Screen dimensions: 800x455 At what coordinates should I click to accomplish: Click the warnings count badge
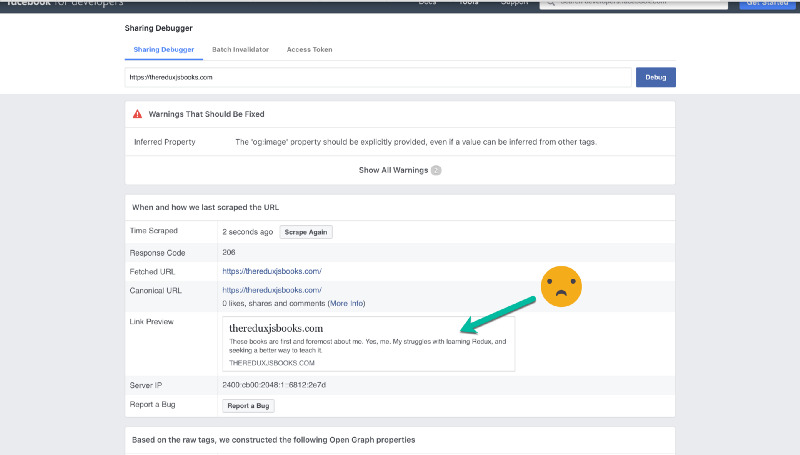point(436,170)
